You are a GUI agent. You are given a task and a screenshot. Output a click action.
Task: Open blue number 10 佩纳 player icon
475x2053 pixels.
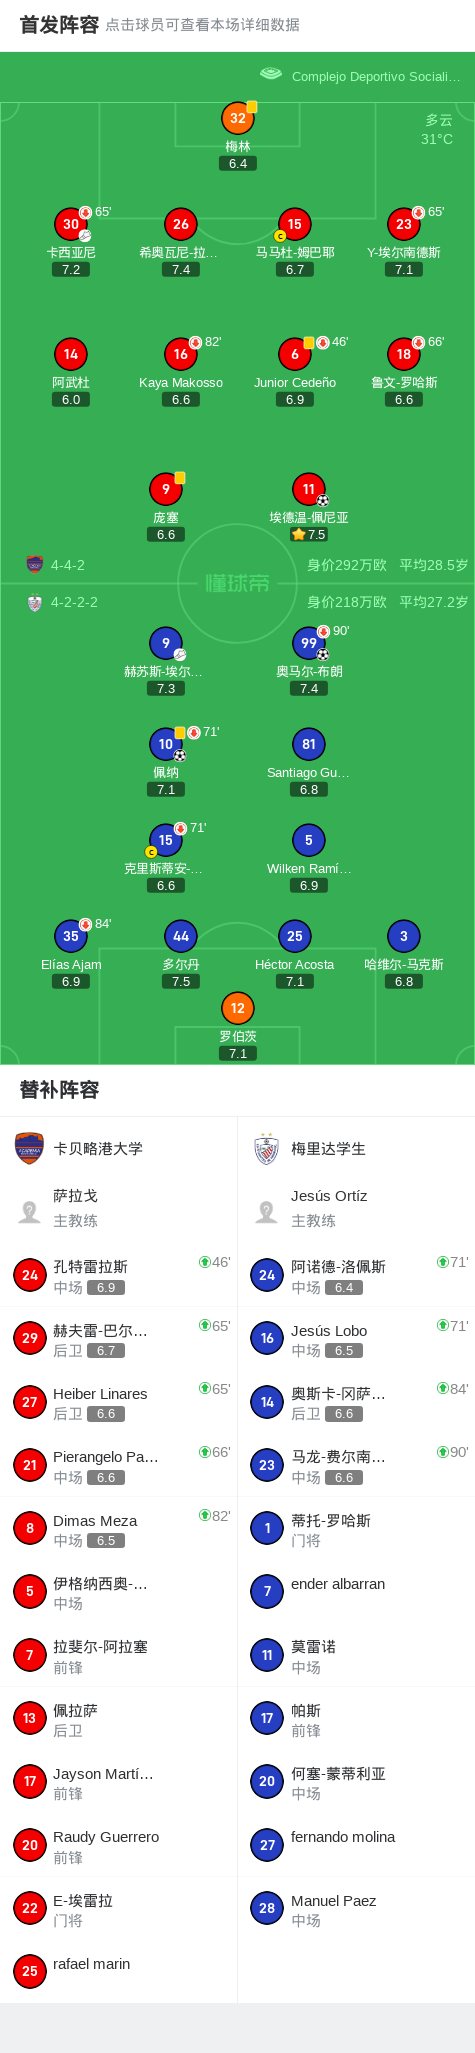[x=166, y=744]
